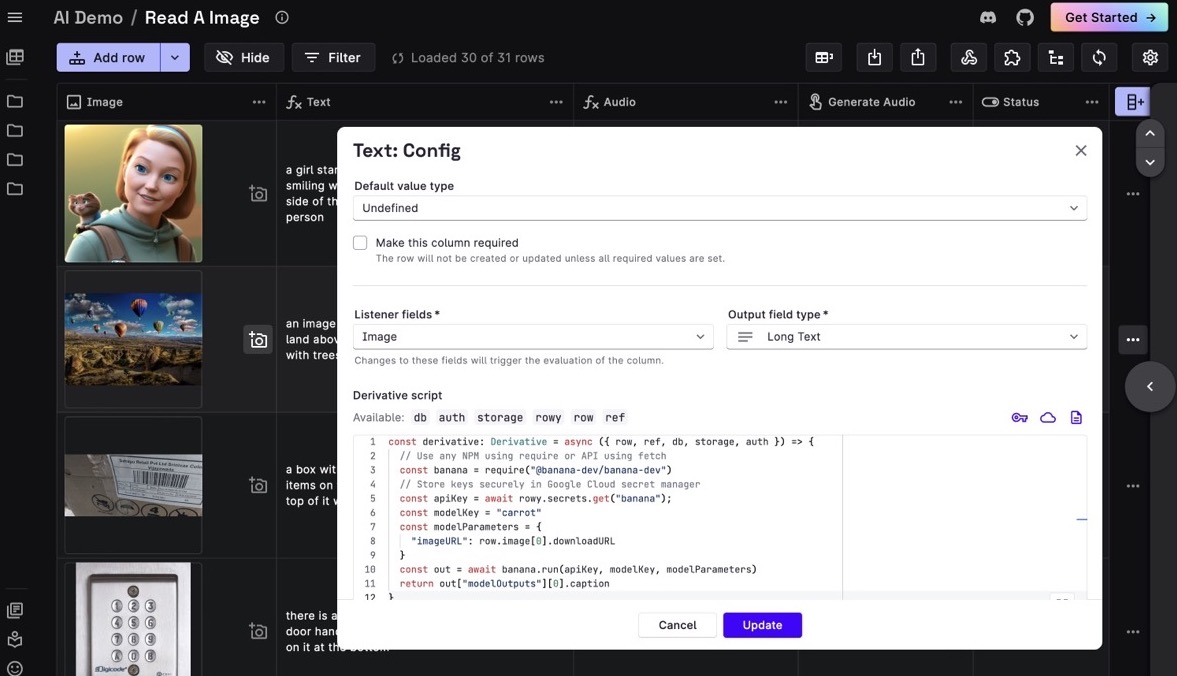The height and width of the screenshot is (676, 1177).
Task: Open the script documentation file icon
Action: pyautogui.click(x=1075, y=415)
